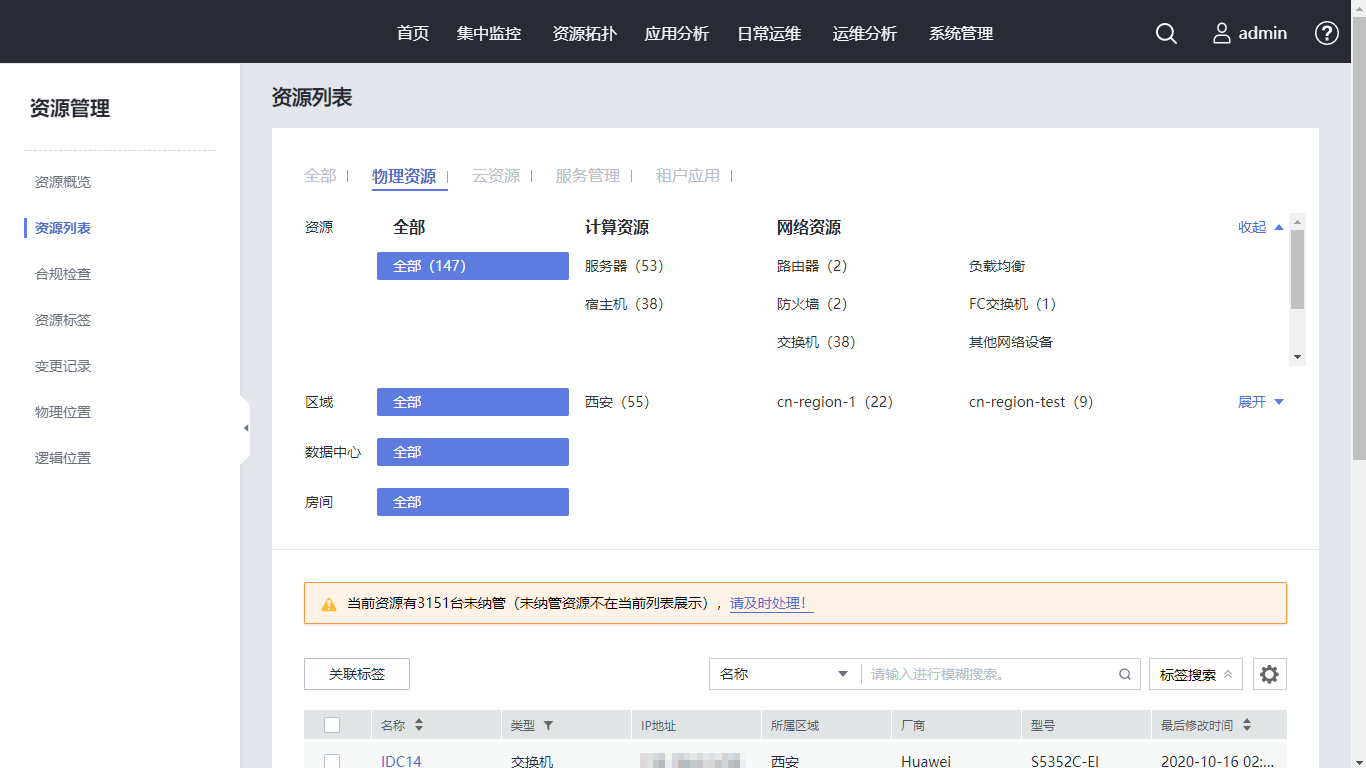Click the filter icon on 类型 column
The width and height of the screenshot is (1366, 768).
coord(548,726)
